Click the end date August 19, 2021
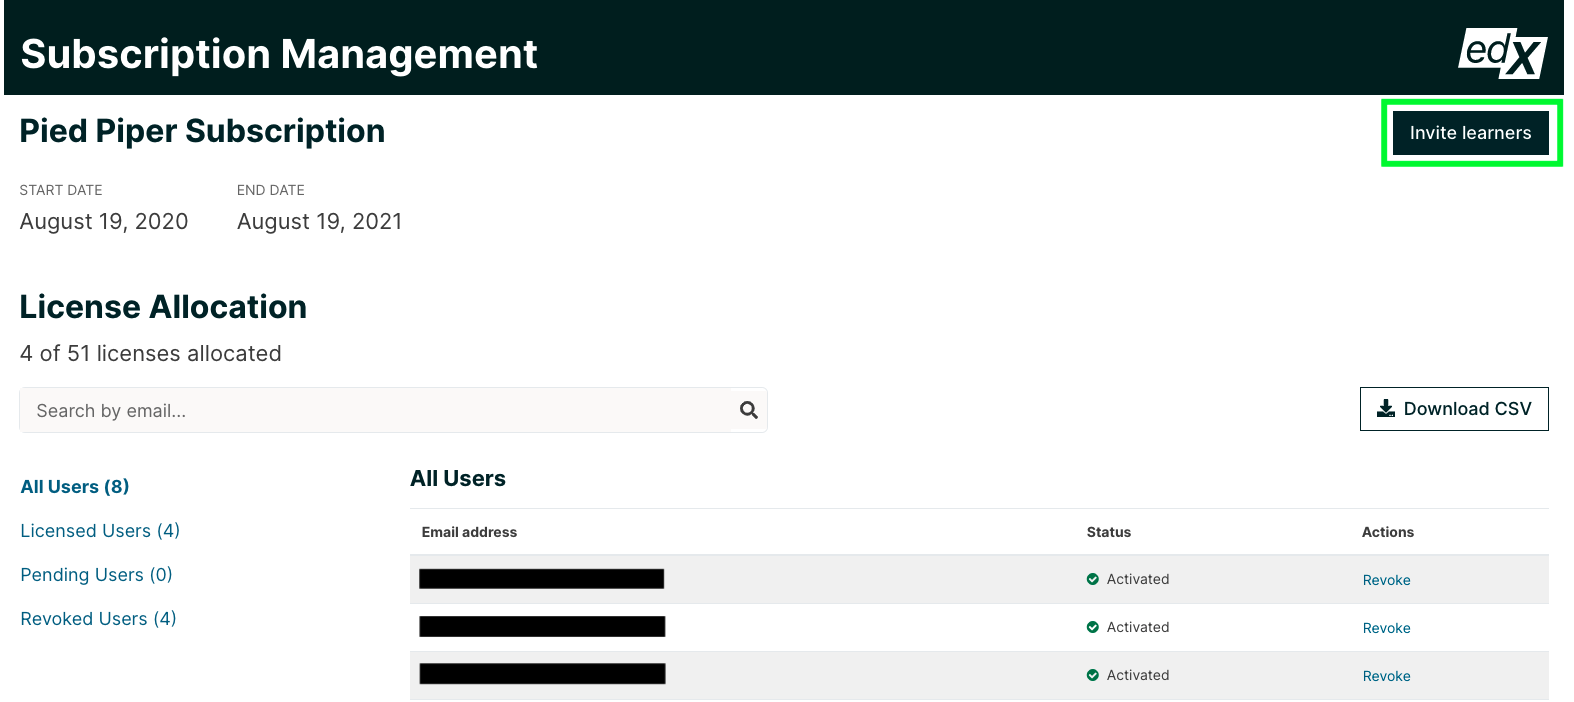Screen dimensions: 1574x702 pyautogui.click(x=320, y=222)
